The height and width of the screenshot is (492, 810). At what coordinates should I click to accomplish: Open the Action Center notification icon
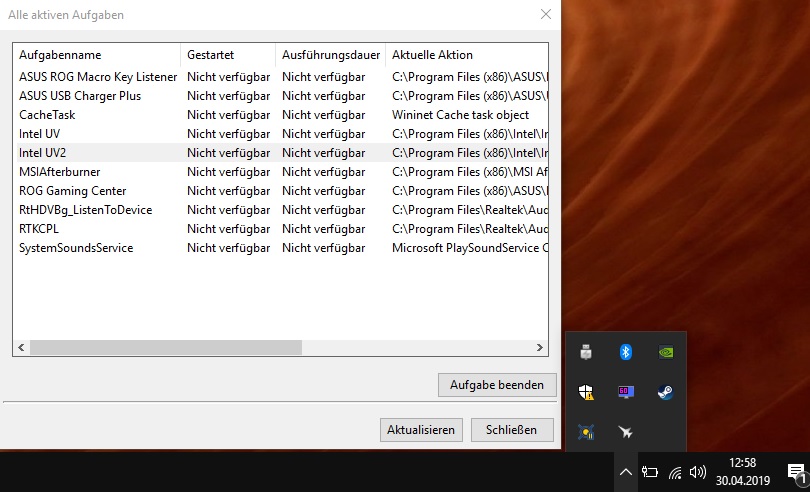(797, 472)
